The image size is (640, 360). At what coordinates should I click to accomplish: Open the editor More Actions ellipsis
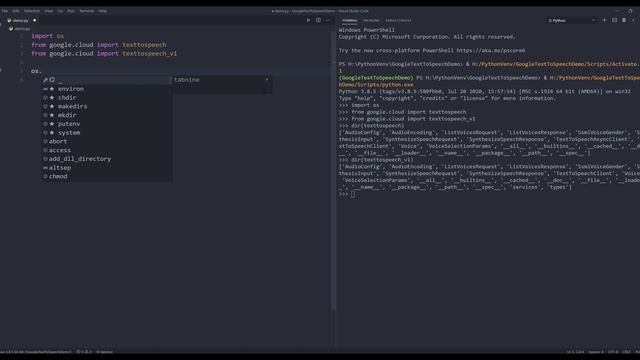pos(328,20)
